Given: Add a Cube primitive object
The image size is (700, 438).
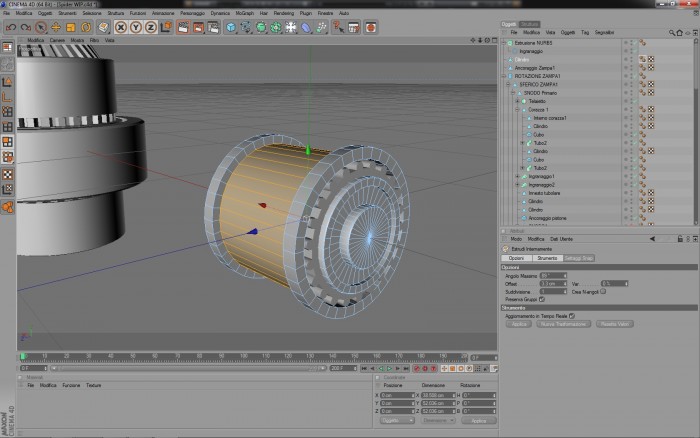Looking at the screenshot, I should [230, 27].
